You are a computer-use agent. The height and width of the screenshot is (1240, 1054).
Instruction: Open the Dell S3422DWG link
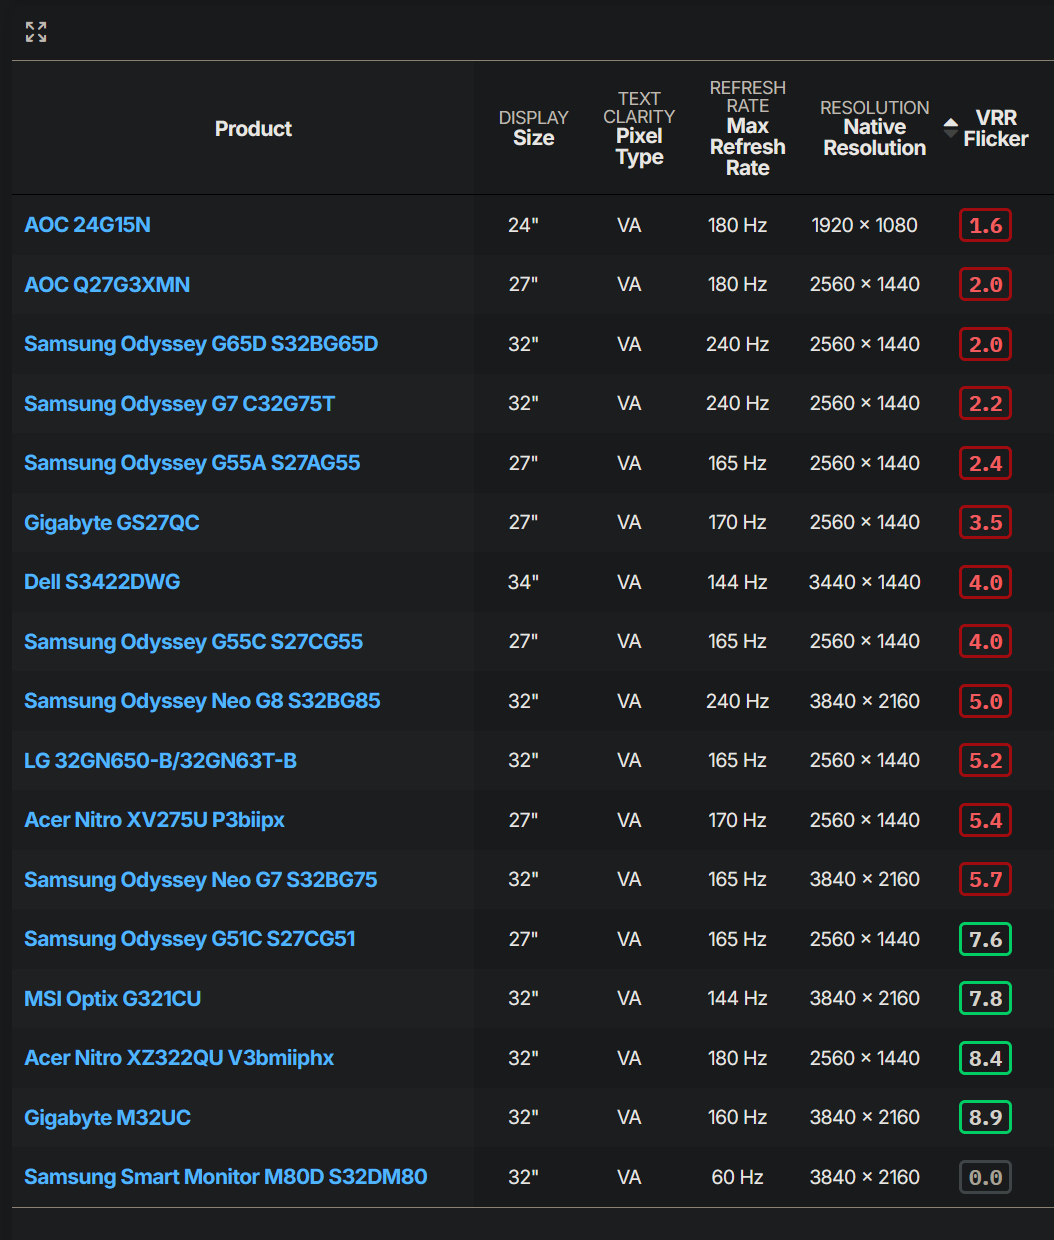[x=102, y=582]
